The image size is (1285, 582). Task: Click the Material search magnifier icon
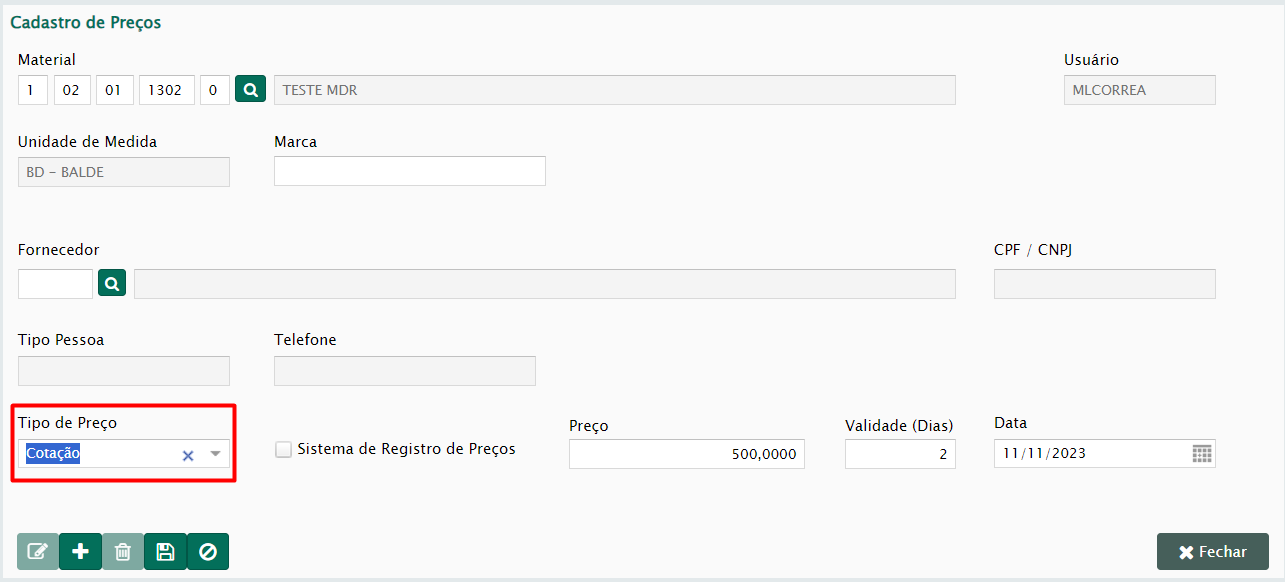pyautogui.click(x=250, y=90)
